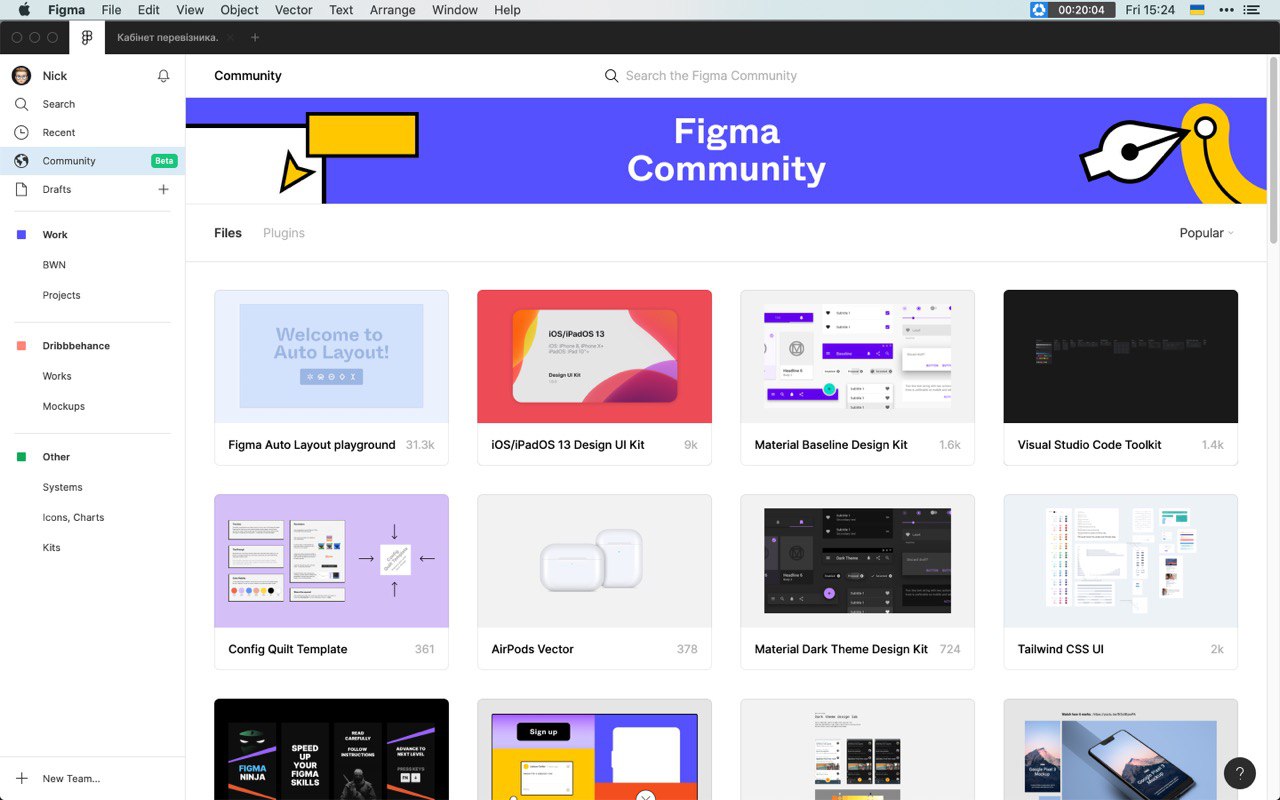Open the Object menu
The height and width of the screenshot is (800, 1280).
(239, 10)
